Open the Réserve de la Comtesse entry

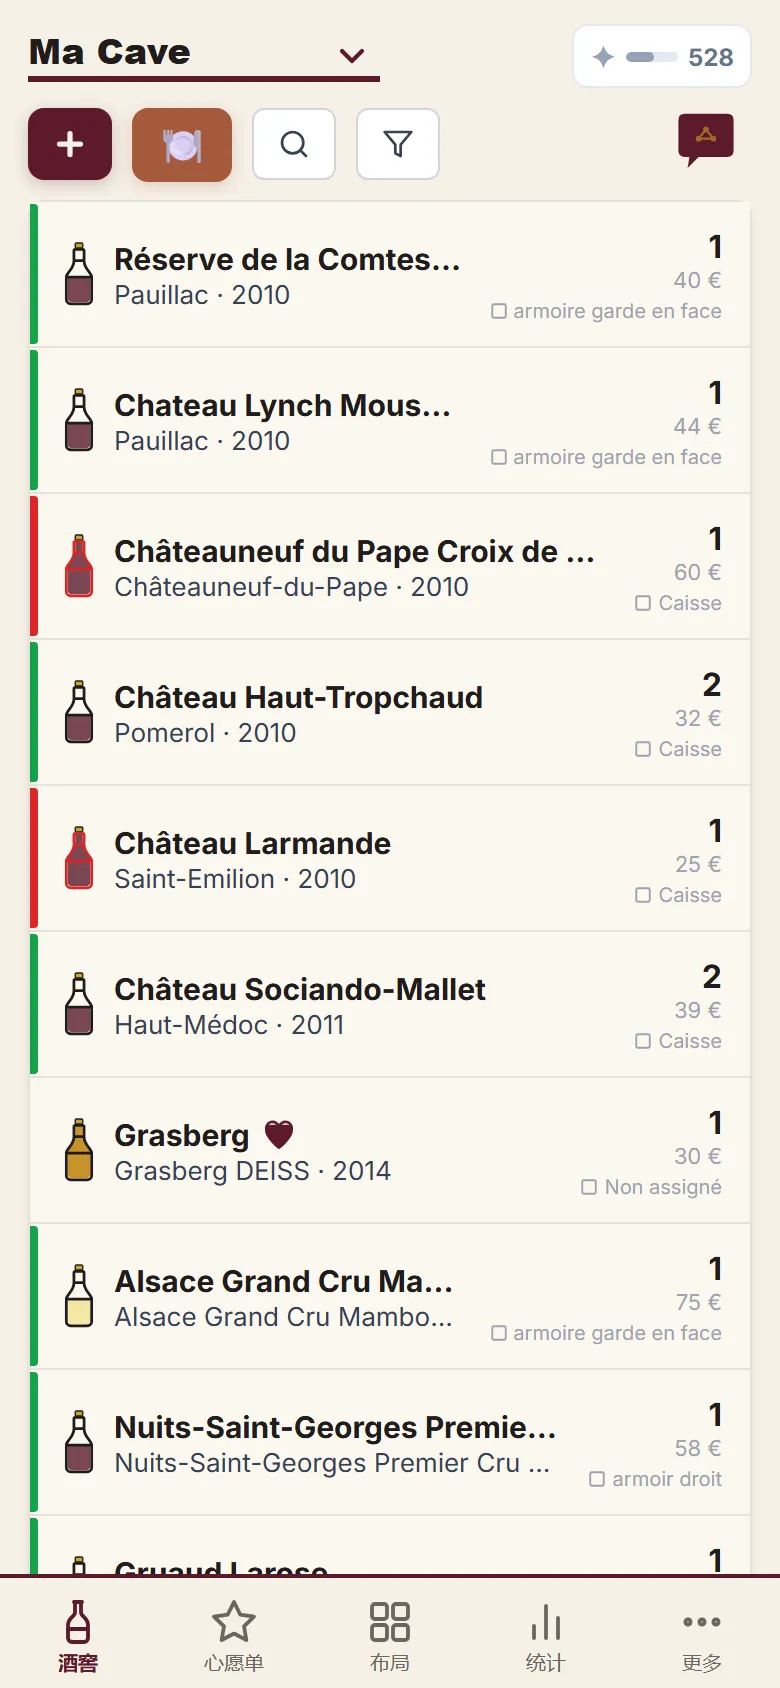tap(390, 275)
